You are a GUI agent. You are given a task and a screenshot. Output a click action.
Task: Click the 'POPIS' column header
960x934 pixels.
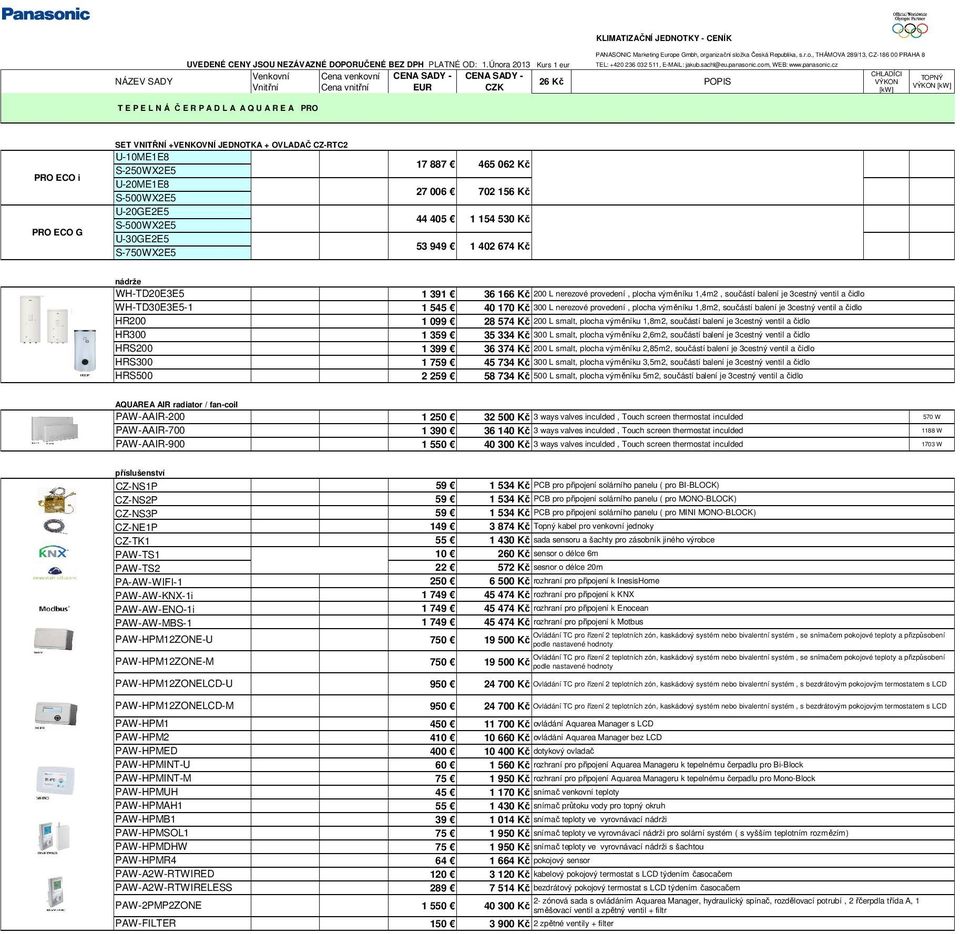(x=717, y=81)
